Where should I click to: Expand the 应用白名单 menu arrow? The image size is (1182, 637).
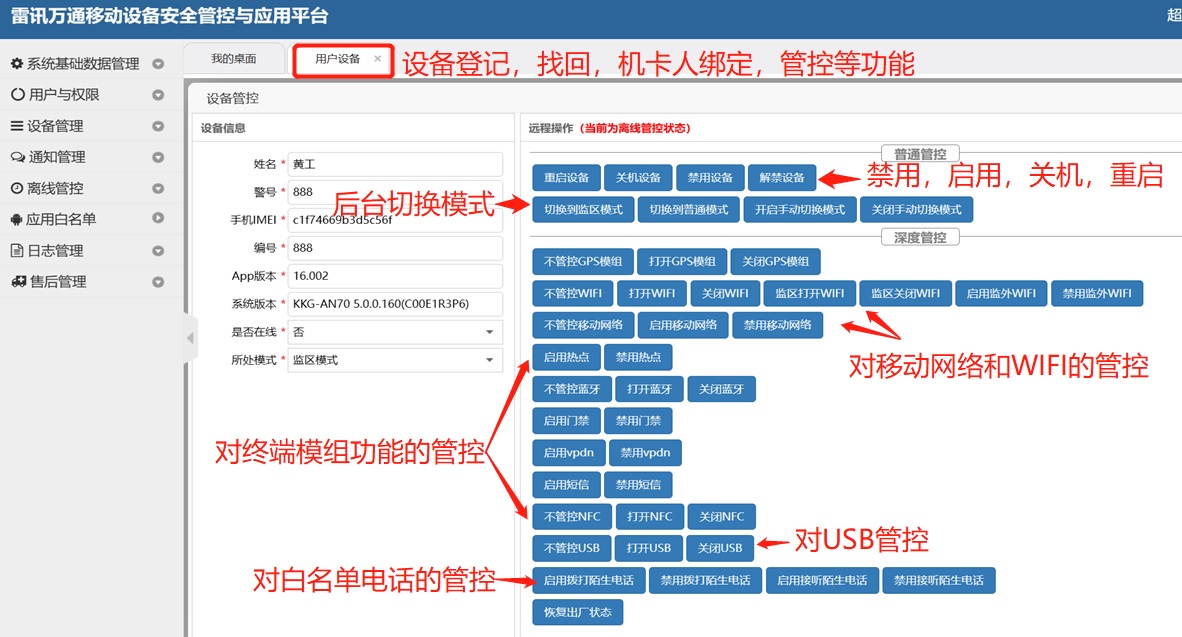click(x=158, y=218)
